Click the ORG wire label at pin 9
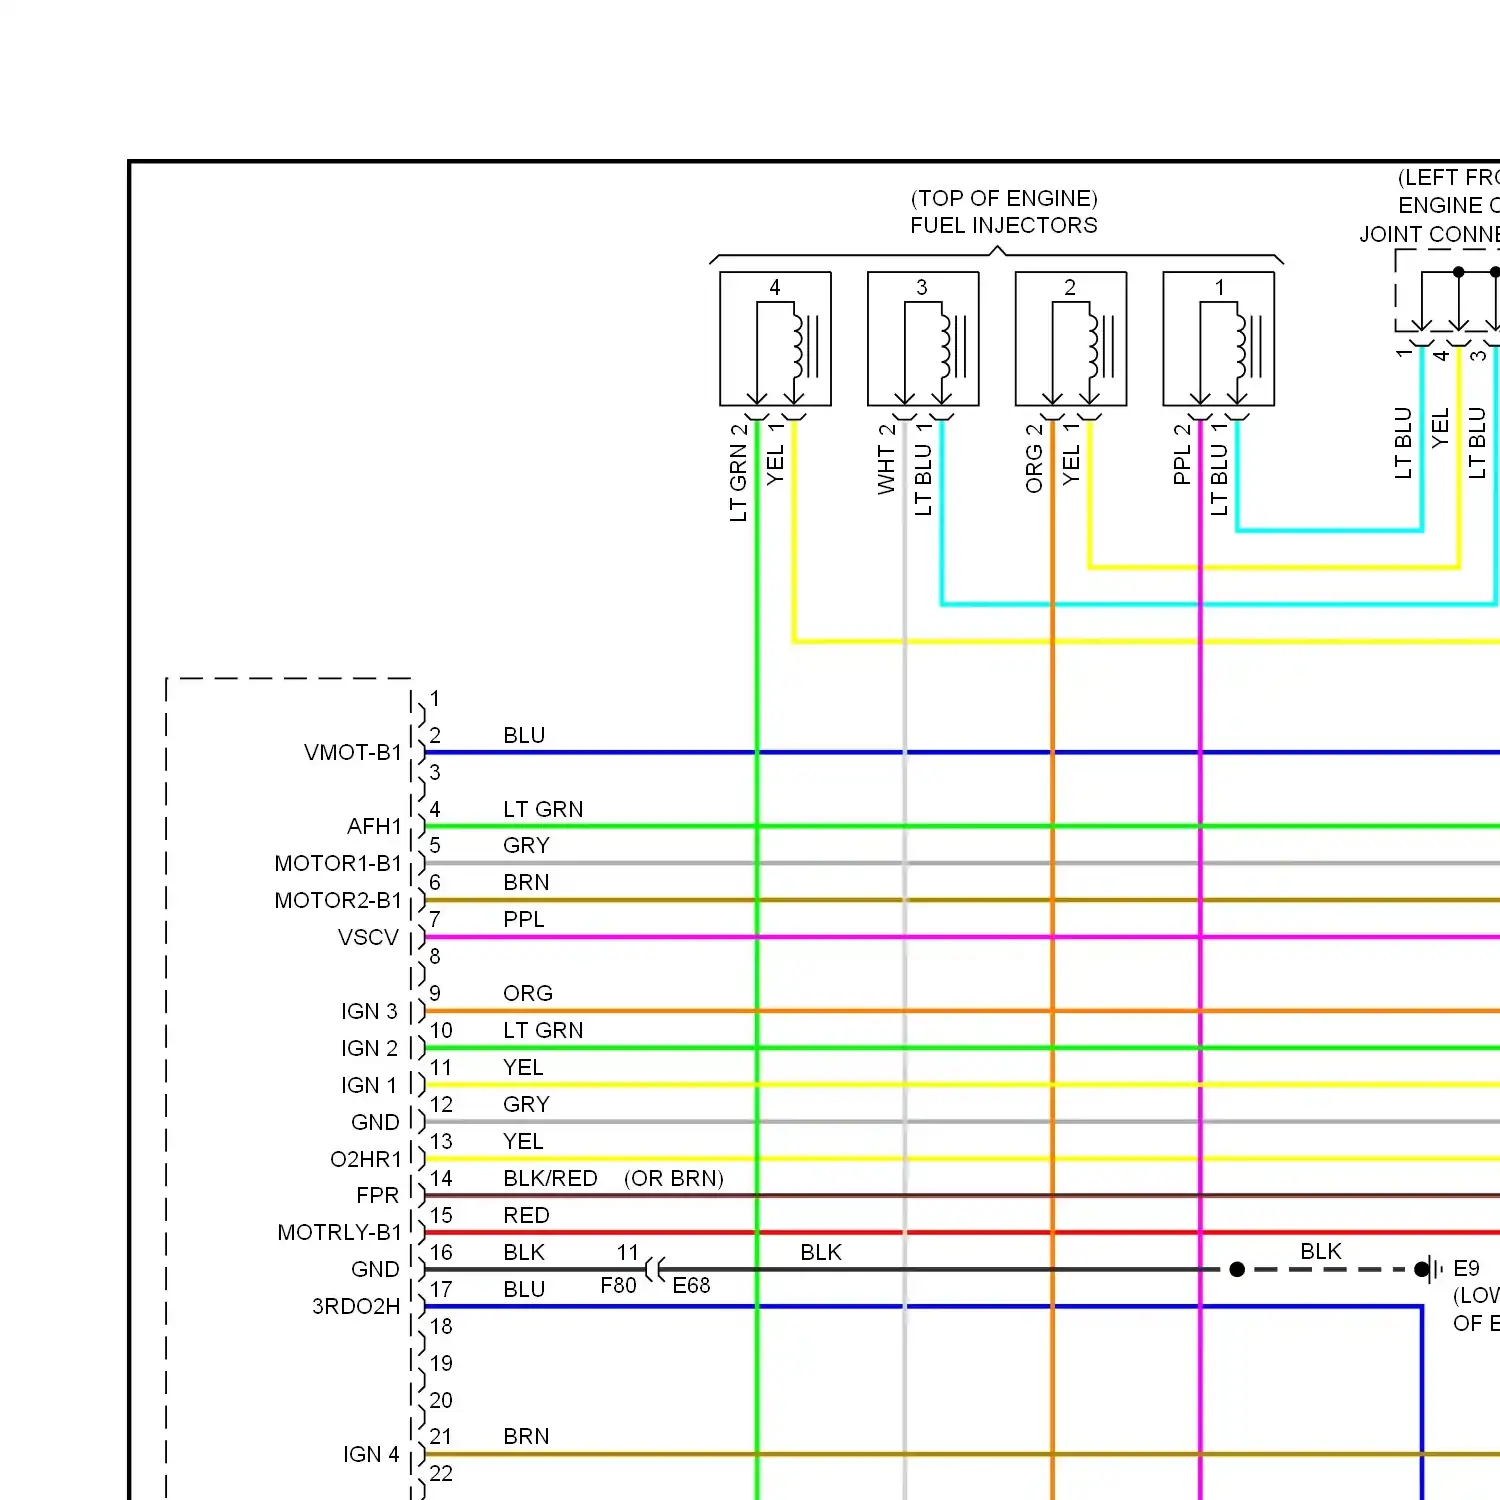 pyautogui.click(x=528, y=993)
